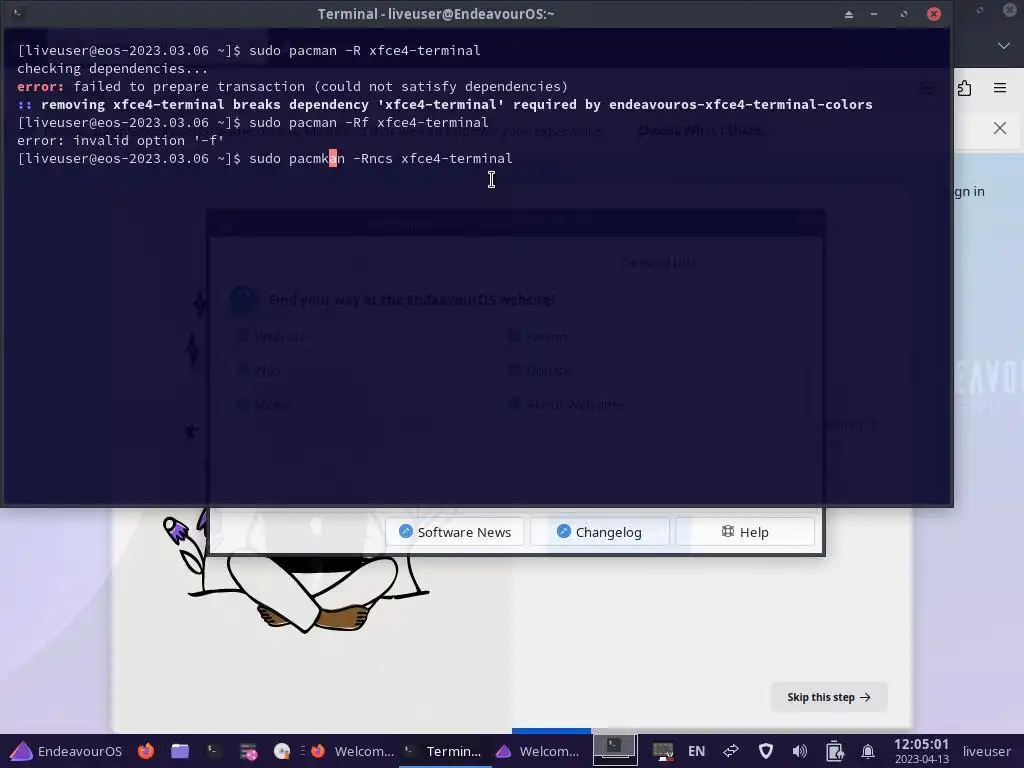Open the Changelog button

click(600, 532)
